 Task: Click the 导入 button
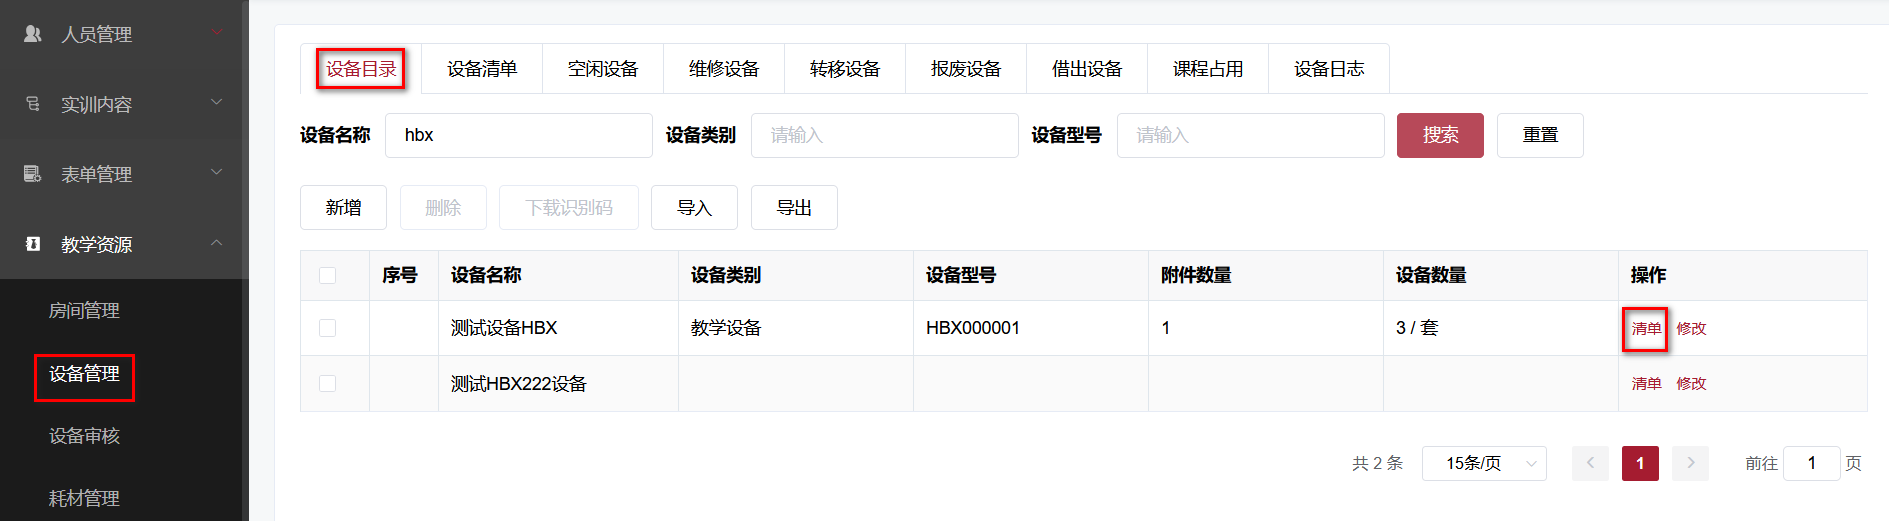point(694,208)
